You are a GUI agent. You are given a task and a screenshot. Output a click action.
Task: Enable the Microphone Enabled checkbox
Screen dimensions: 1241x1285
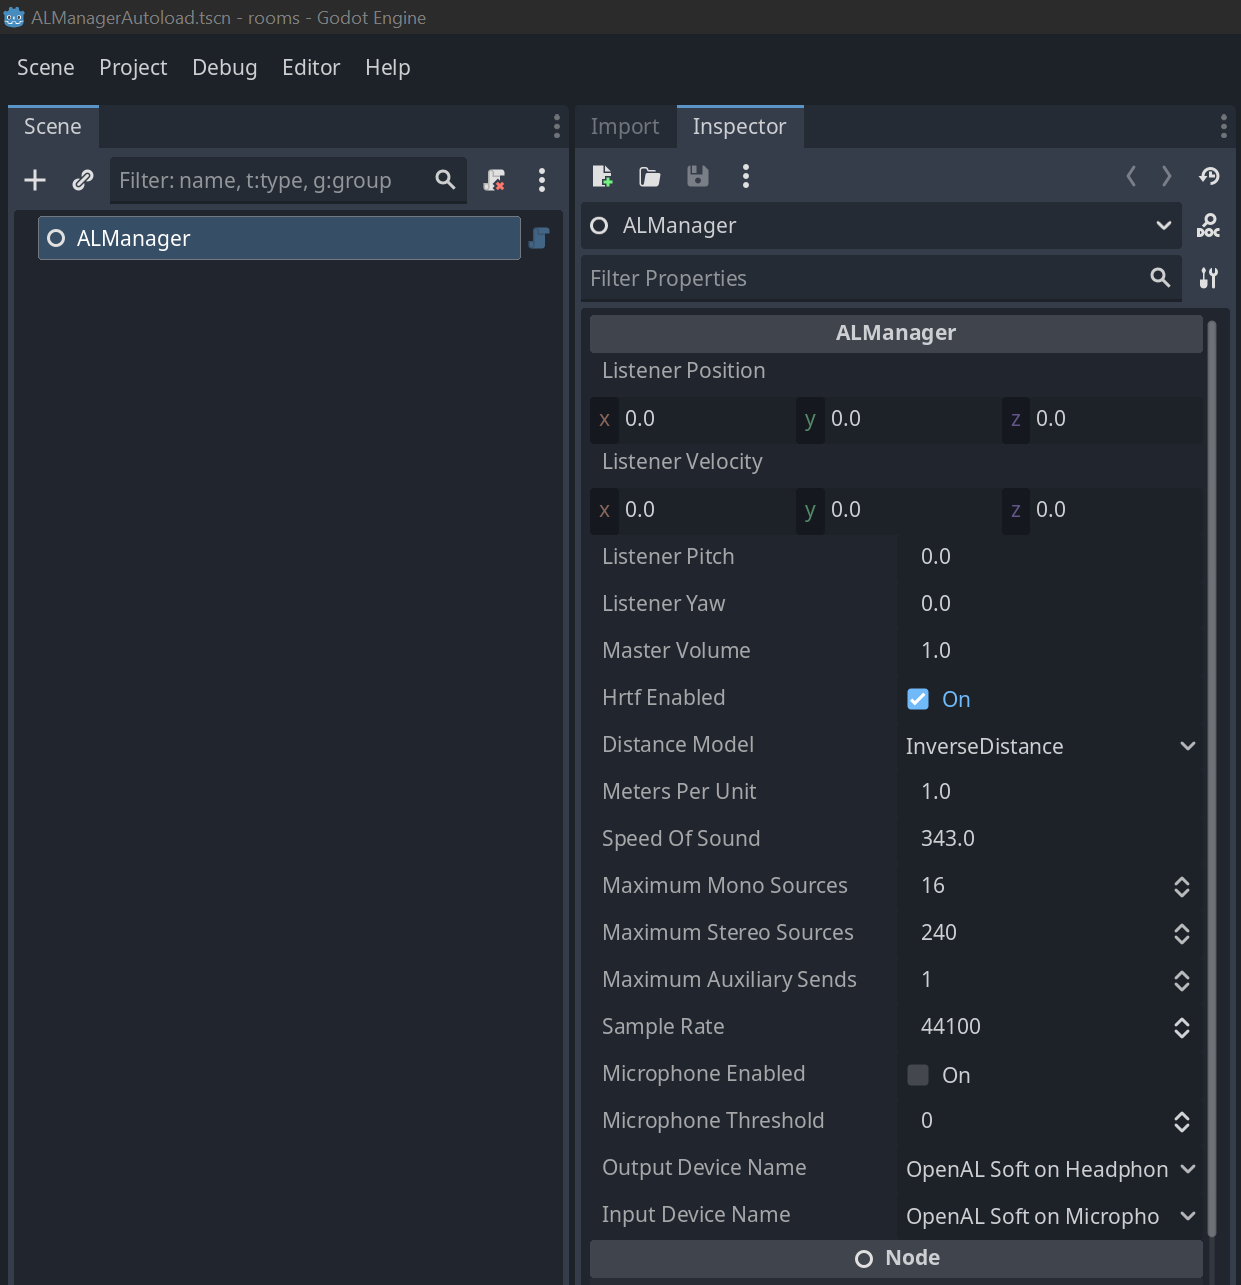pos(918,1075)
